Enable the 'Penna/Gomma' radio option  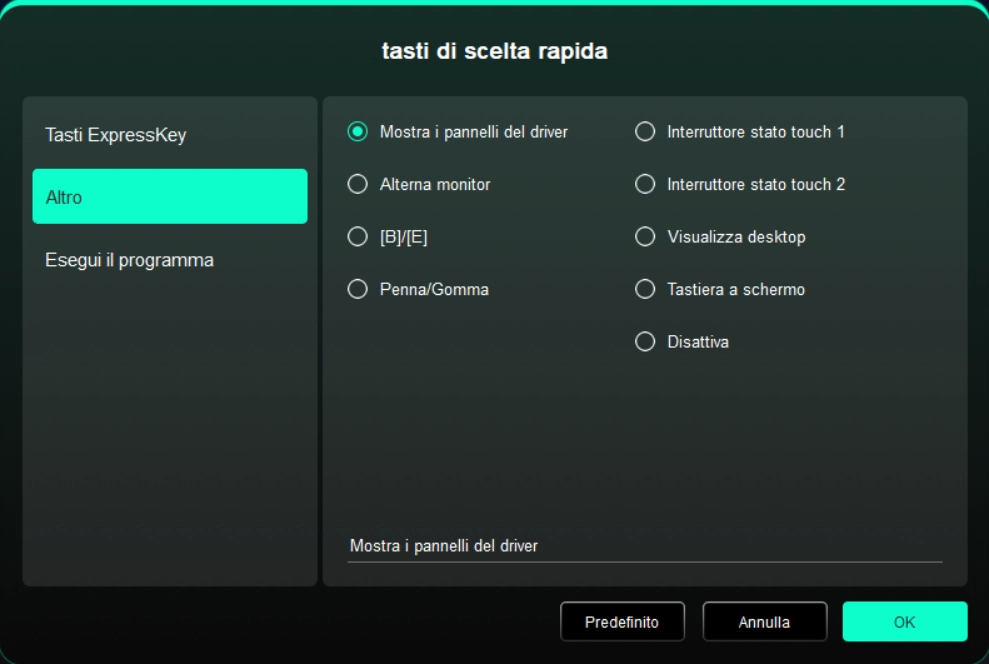tap(357, 290)
